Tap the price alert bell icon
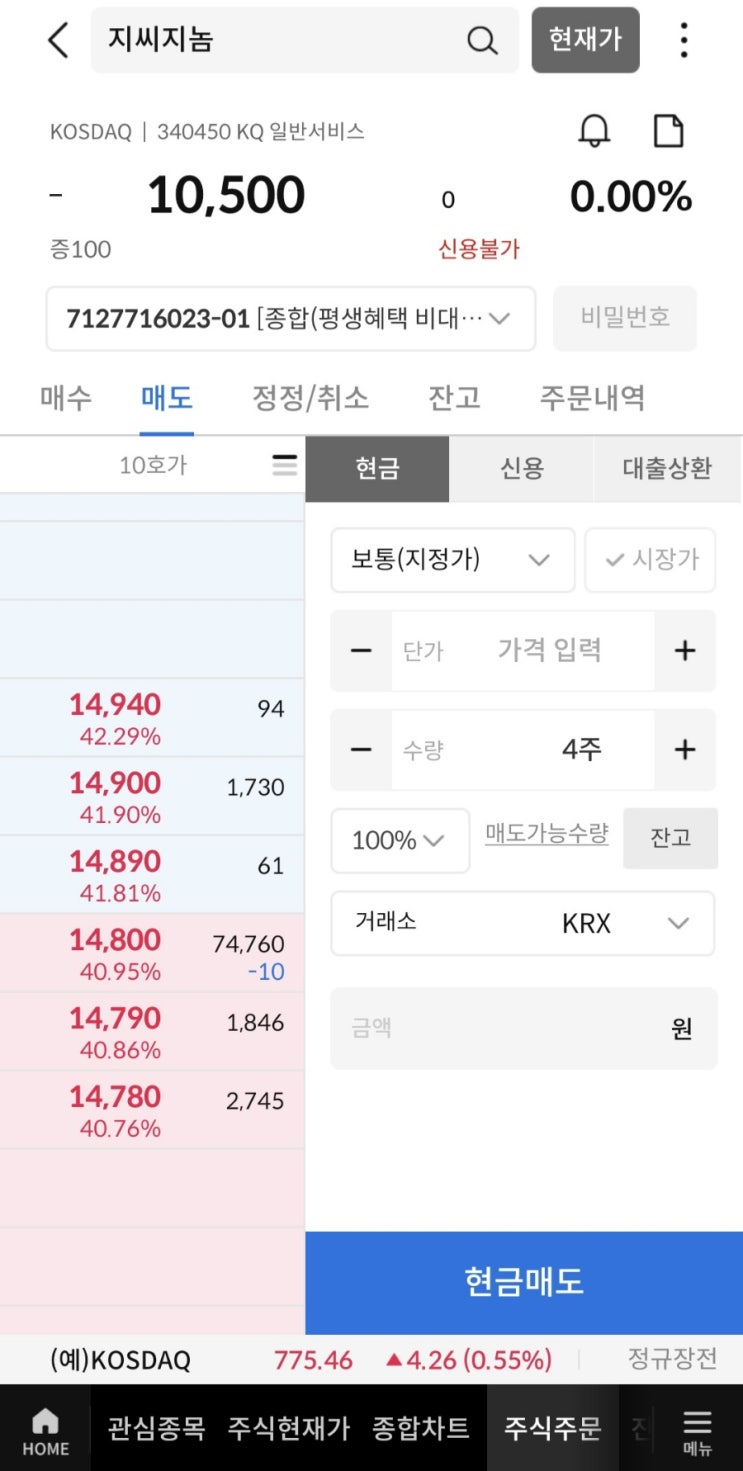The image size is (743, 1471). pos(594,131)
